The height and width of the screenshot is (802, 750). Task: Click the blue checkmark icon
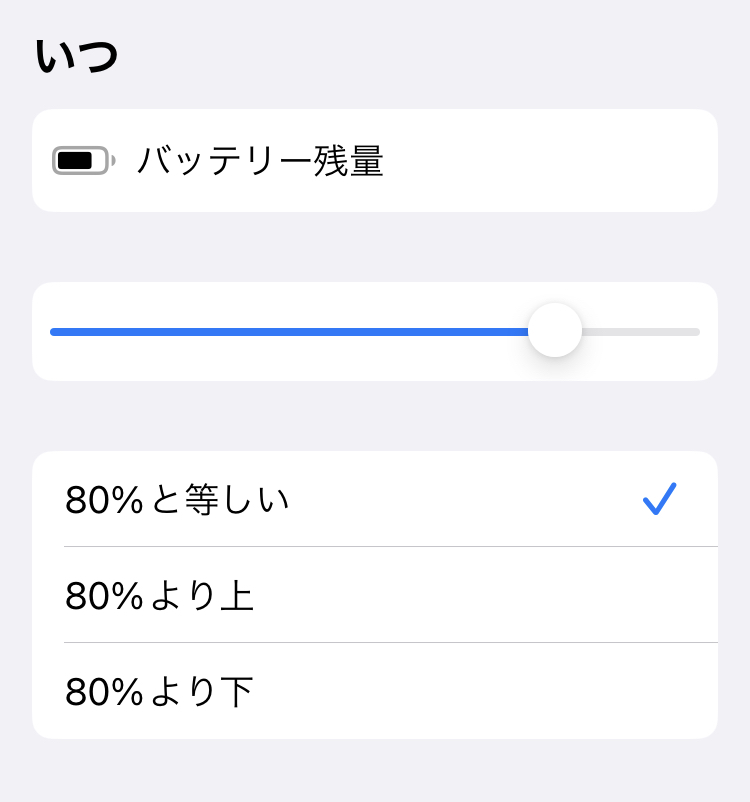[x=660, y=499]
